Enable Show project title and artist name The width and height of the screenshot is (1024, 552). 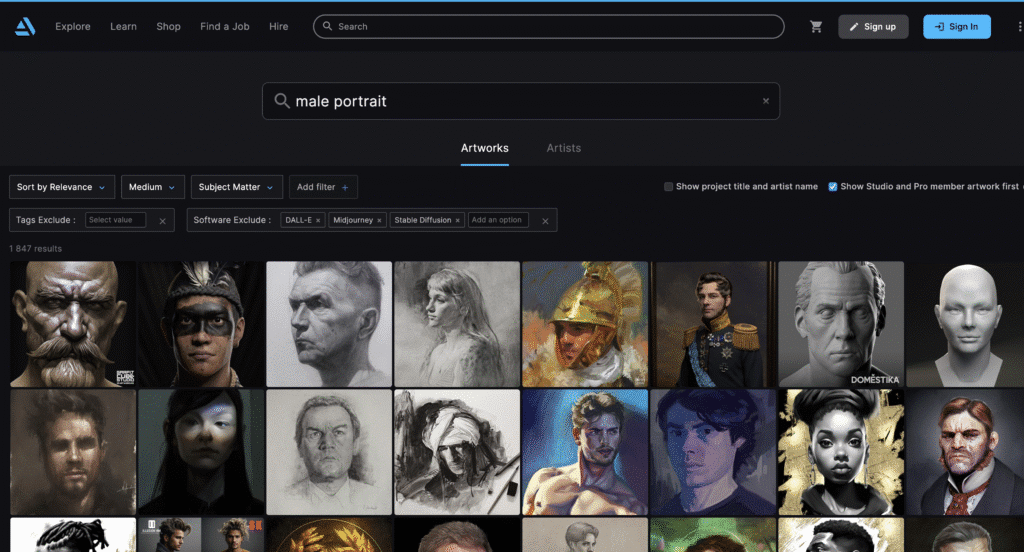(668, 187)
